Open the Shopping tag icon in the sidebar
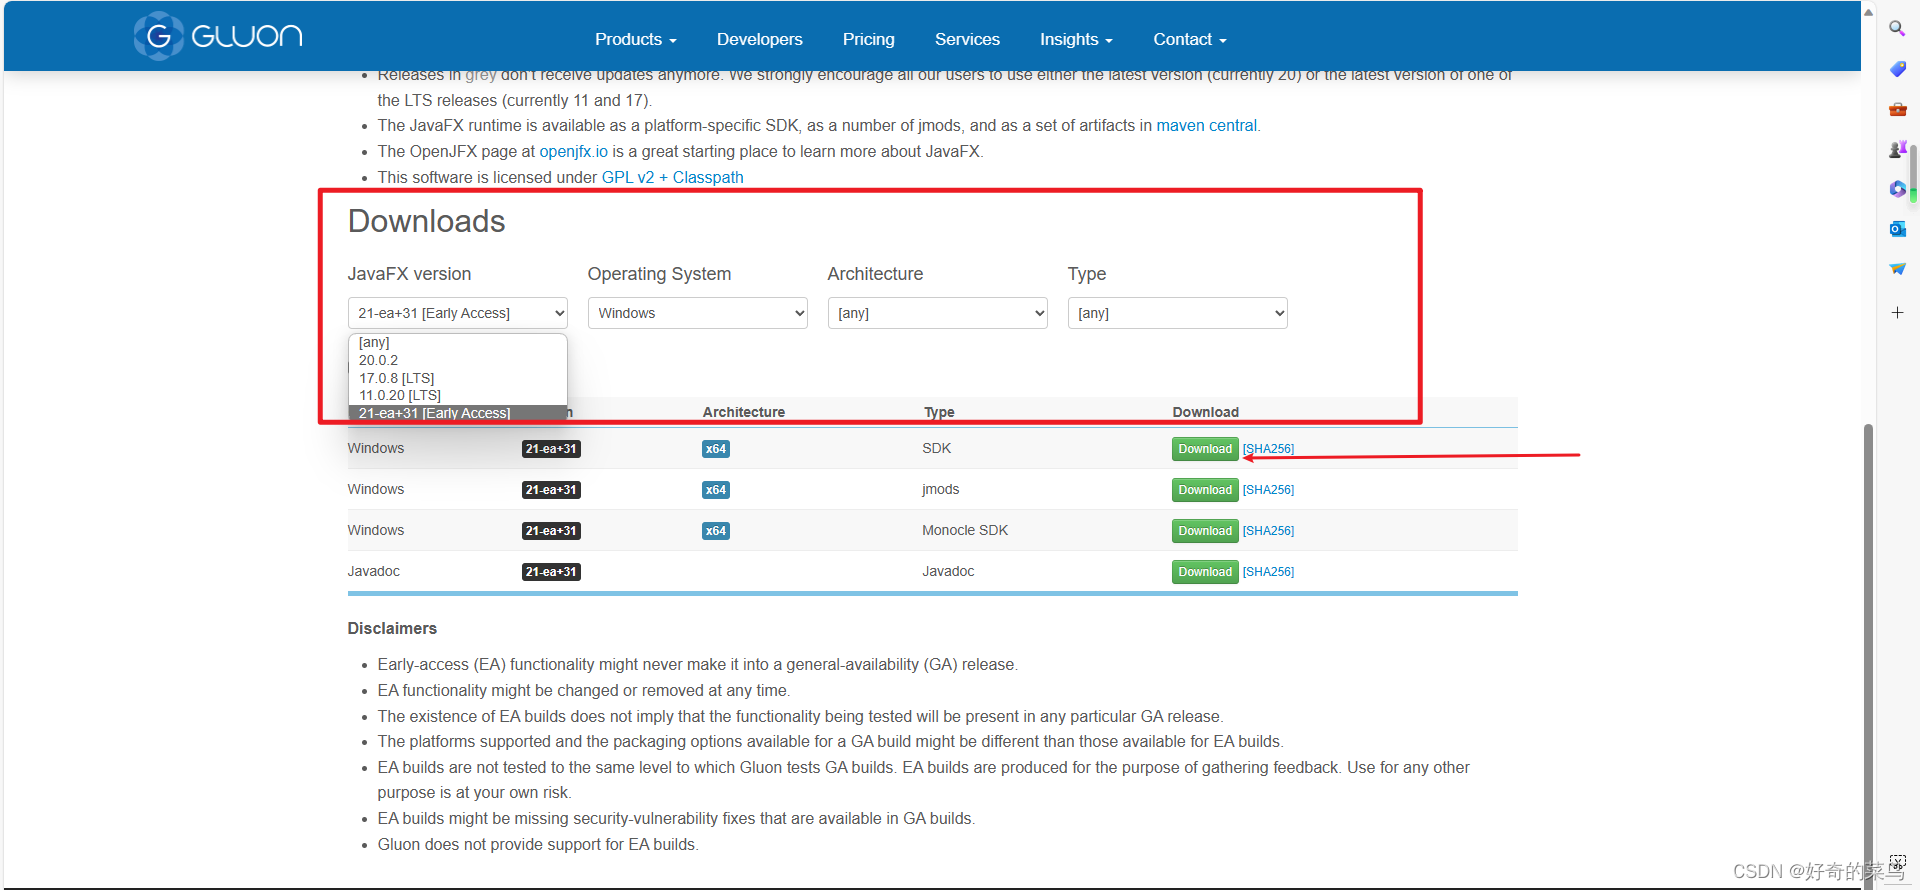The image size is (1920, 890). click(1897, 69)
